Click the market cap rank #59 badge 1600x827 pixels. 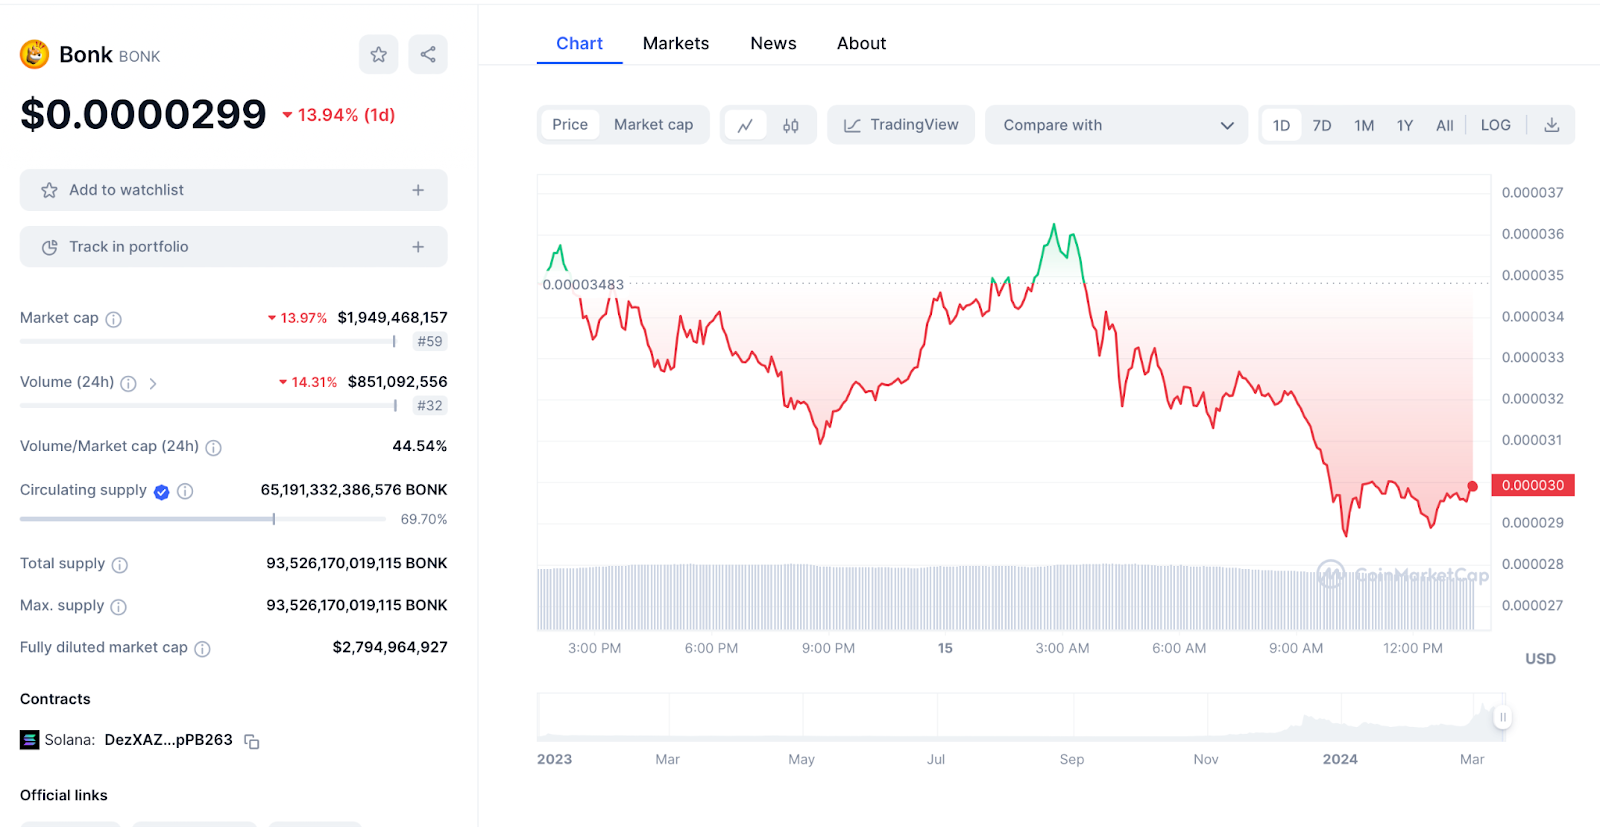[x=430, y=341]
